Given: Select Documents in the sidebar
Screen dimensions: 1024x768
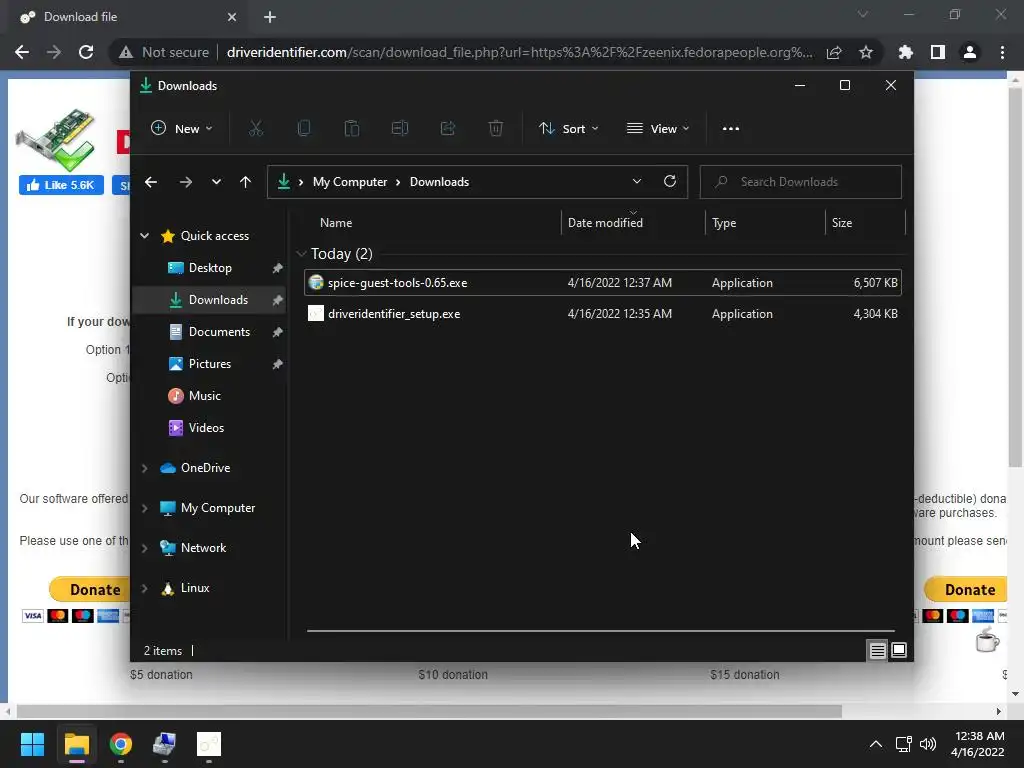Looking at the screenshot, I should coord(209,332).
